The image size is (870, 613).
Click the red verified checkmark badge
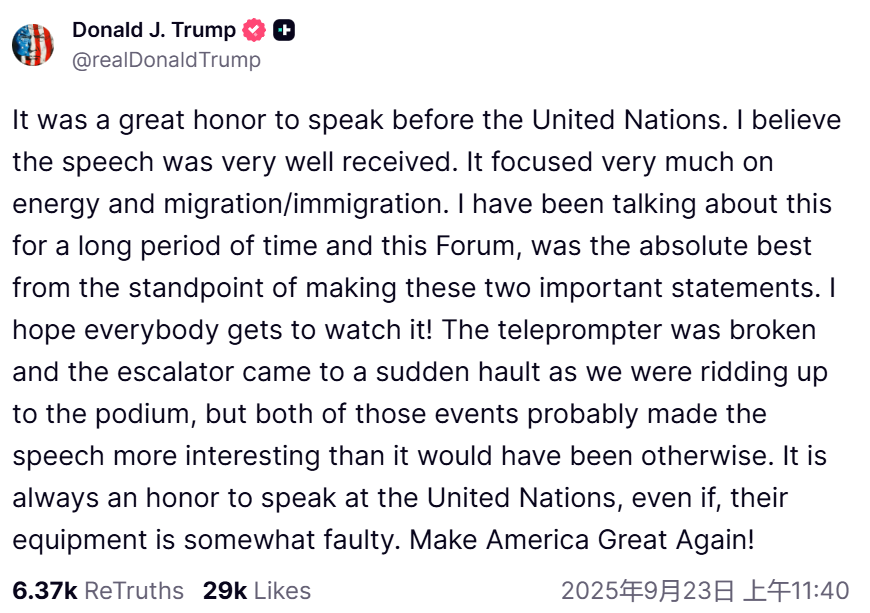click(255, 31)
